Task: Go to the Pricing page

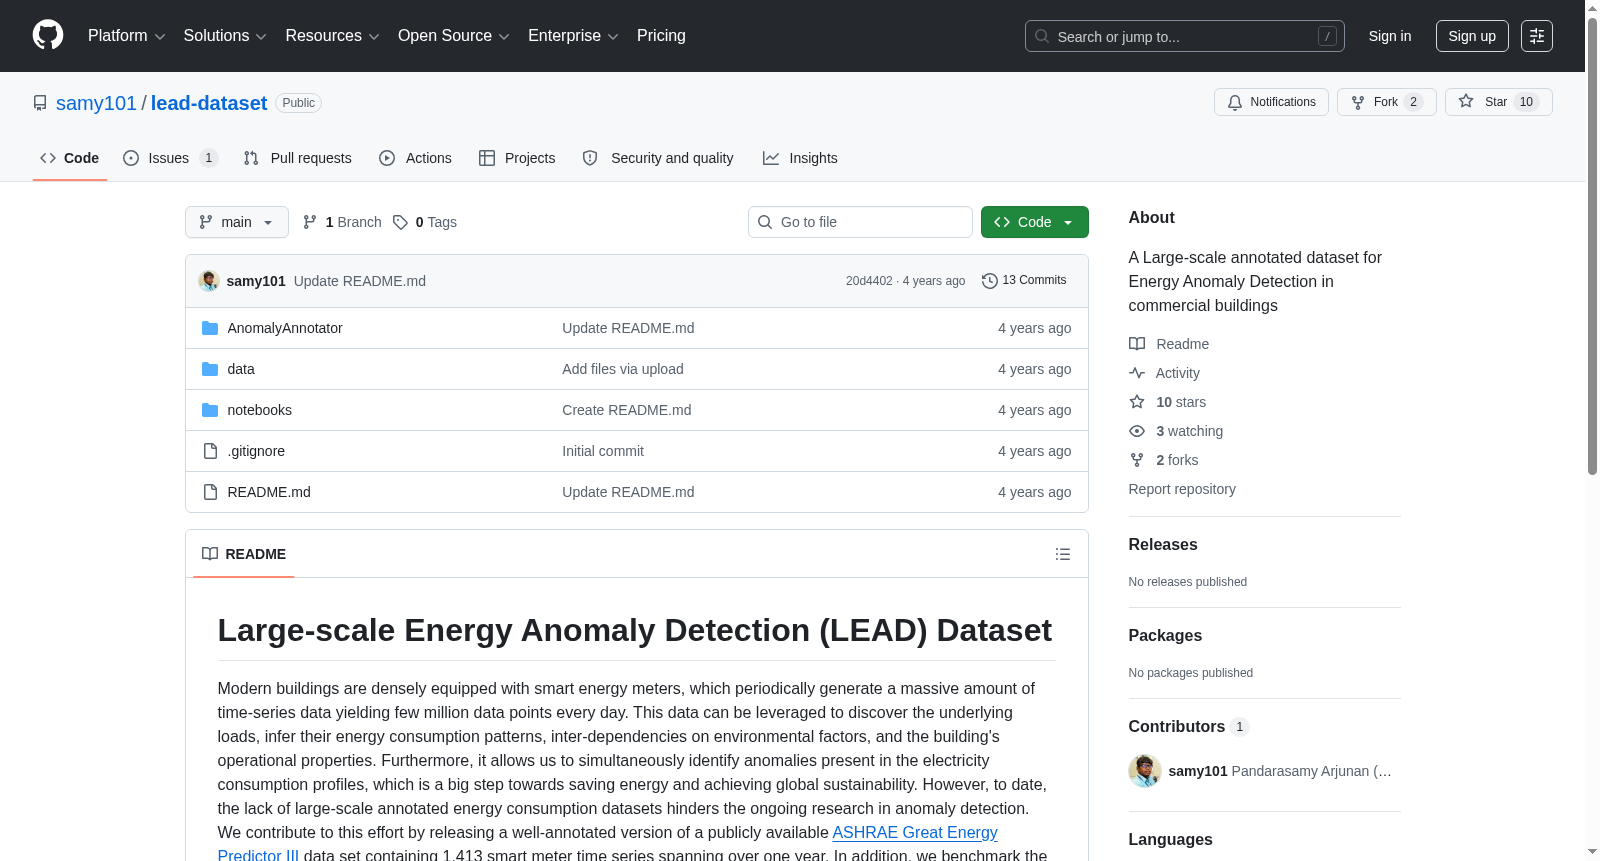Action: (661, 36)
